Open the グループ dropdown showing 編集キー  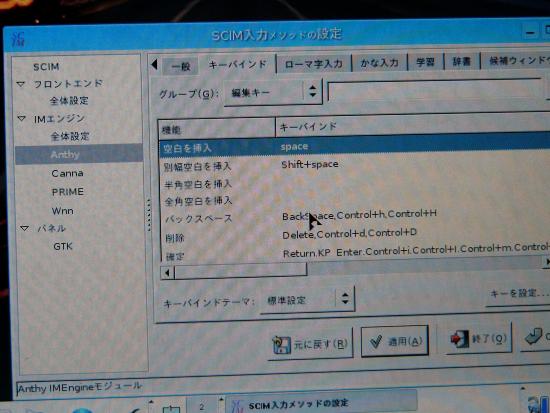tap(273, 93)
